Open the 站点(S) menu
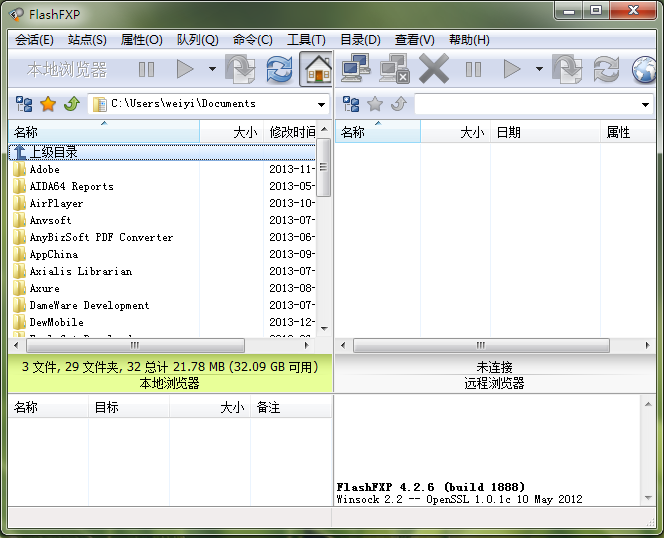This screenshot has height=538, width=664. point(87,40)
